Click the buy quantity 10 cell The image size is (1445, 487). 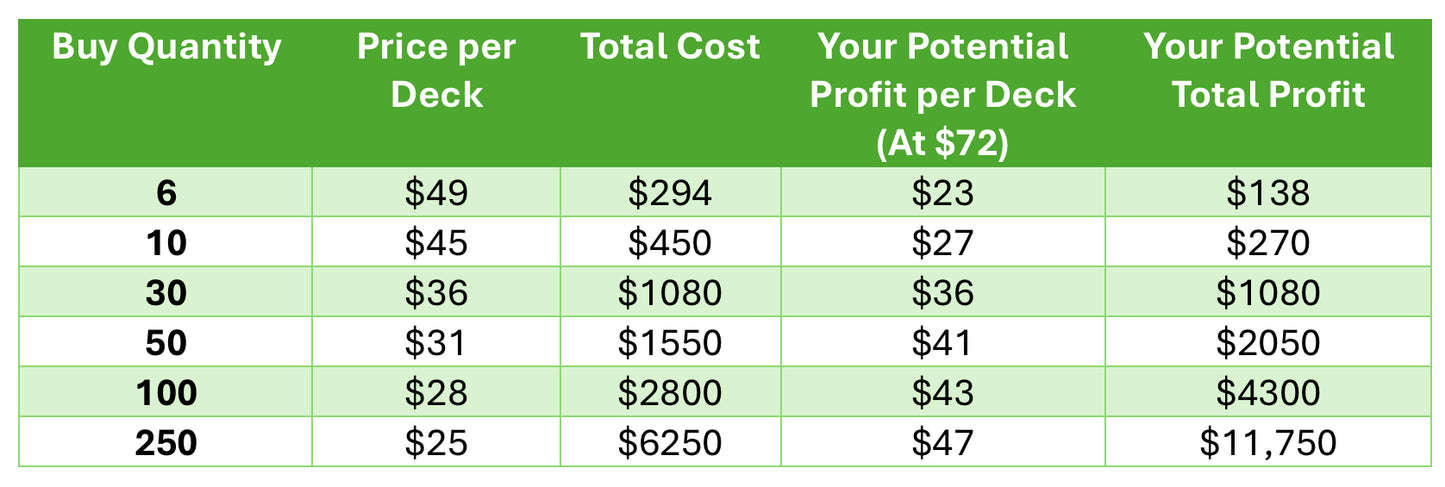[x=166, y=242]
